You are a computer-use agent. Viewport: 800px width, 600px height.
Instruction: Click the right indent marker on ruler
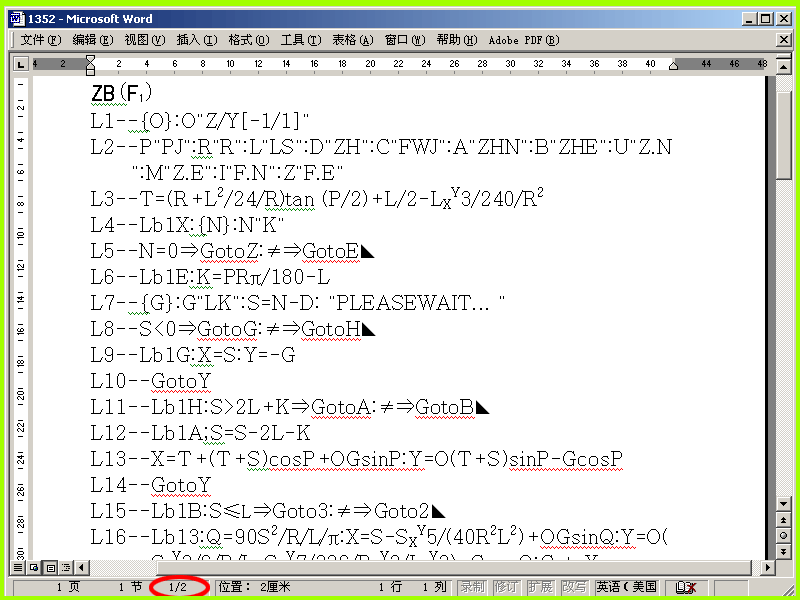click(673, 65)
